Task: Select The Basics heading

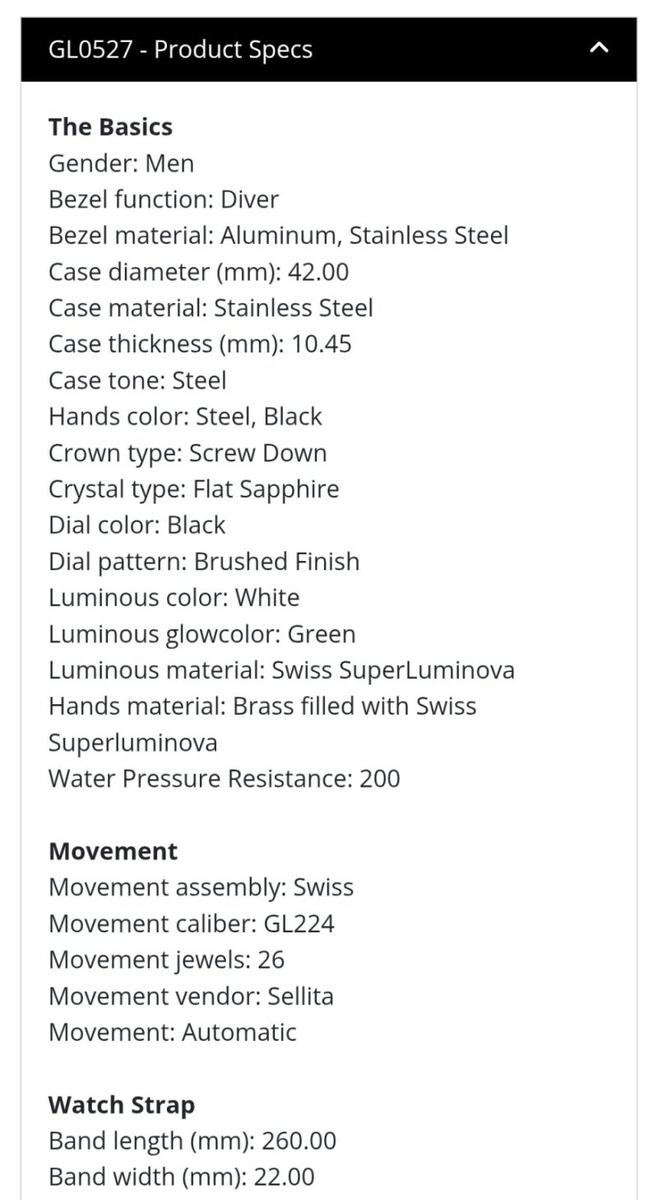Action: click(110, 127)
